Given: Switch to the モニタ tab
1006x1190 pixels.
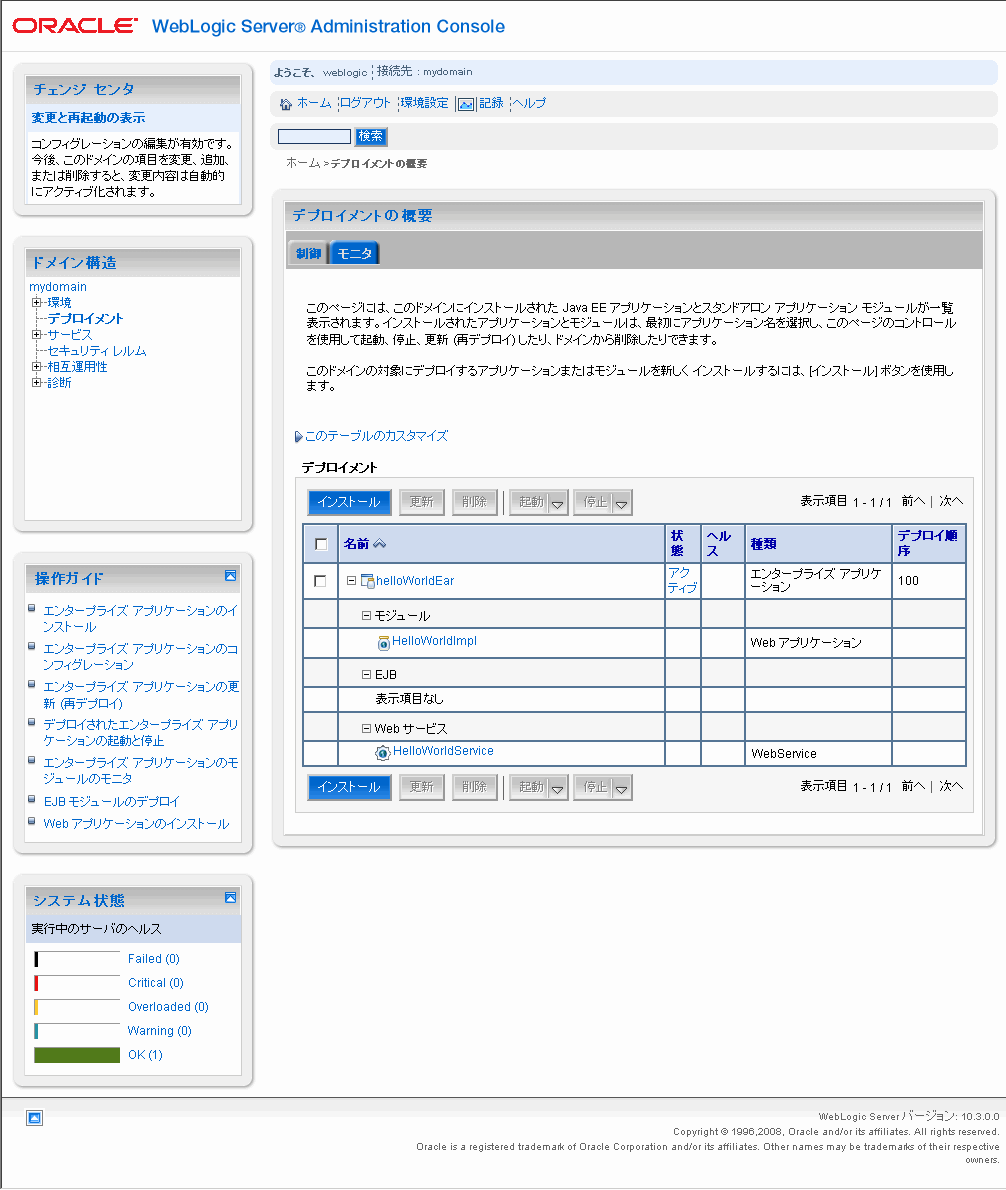Looking at the screenshot, I should pyautogui.click(x=354, y=253).
